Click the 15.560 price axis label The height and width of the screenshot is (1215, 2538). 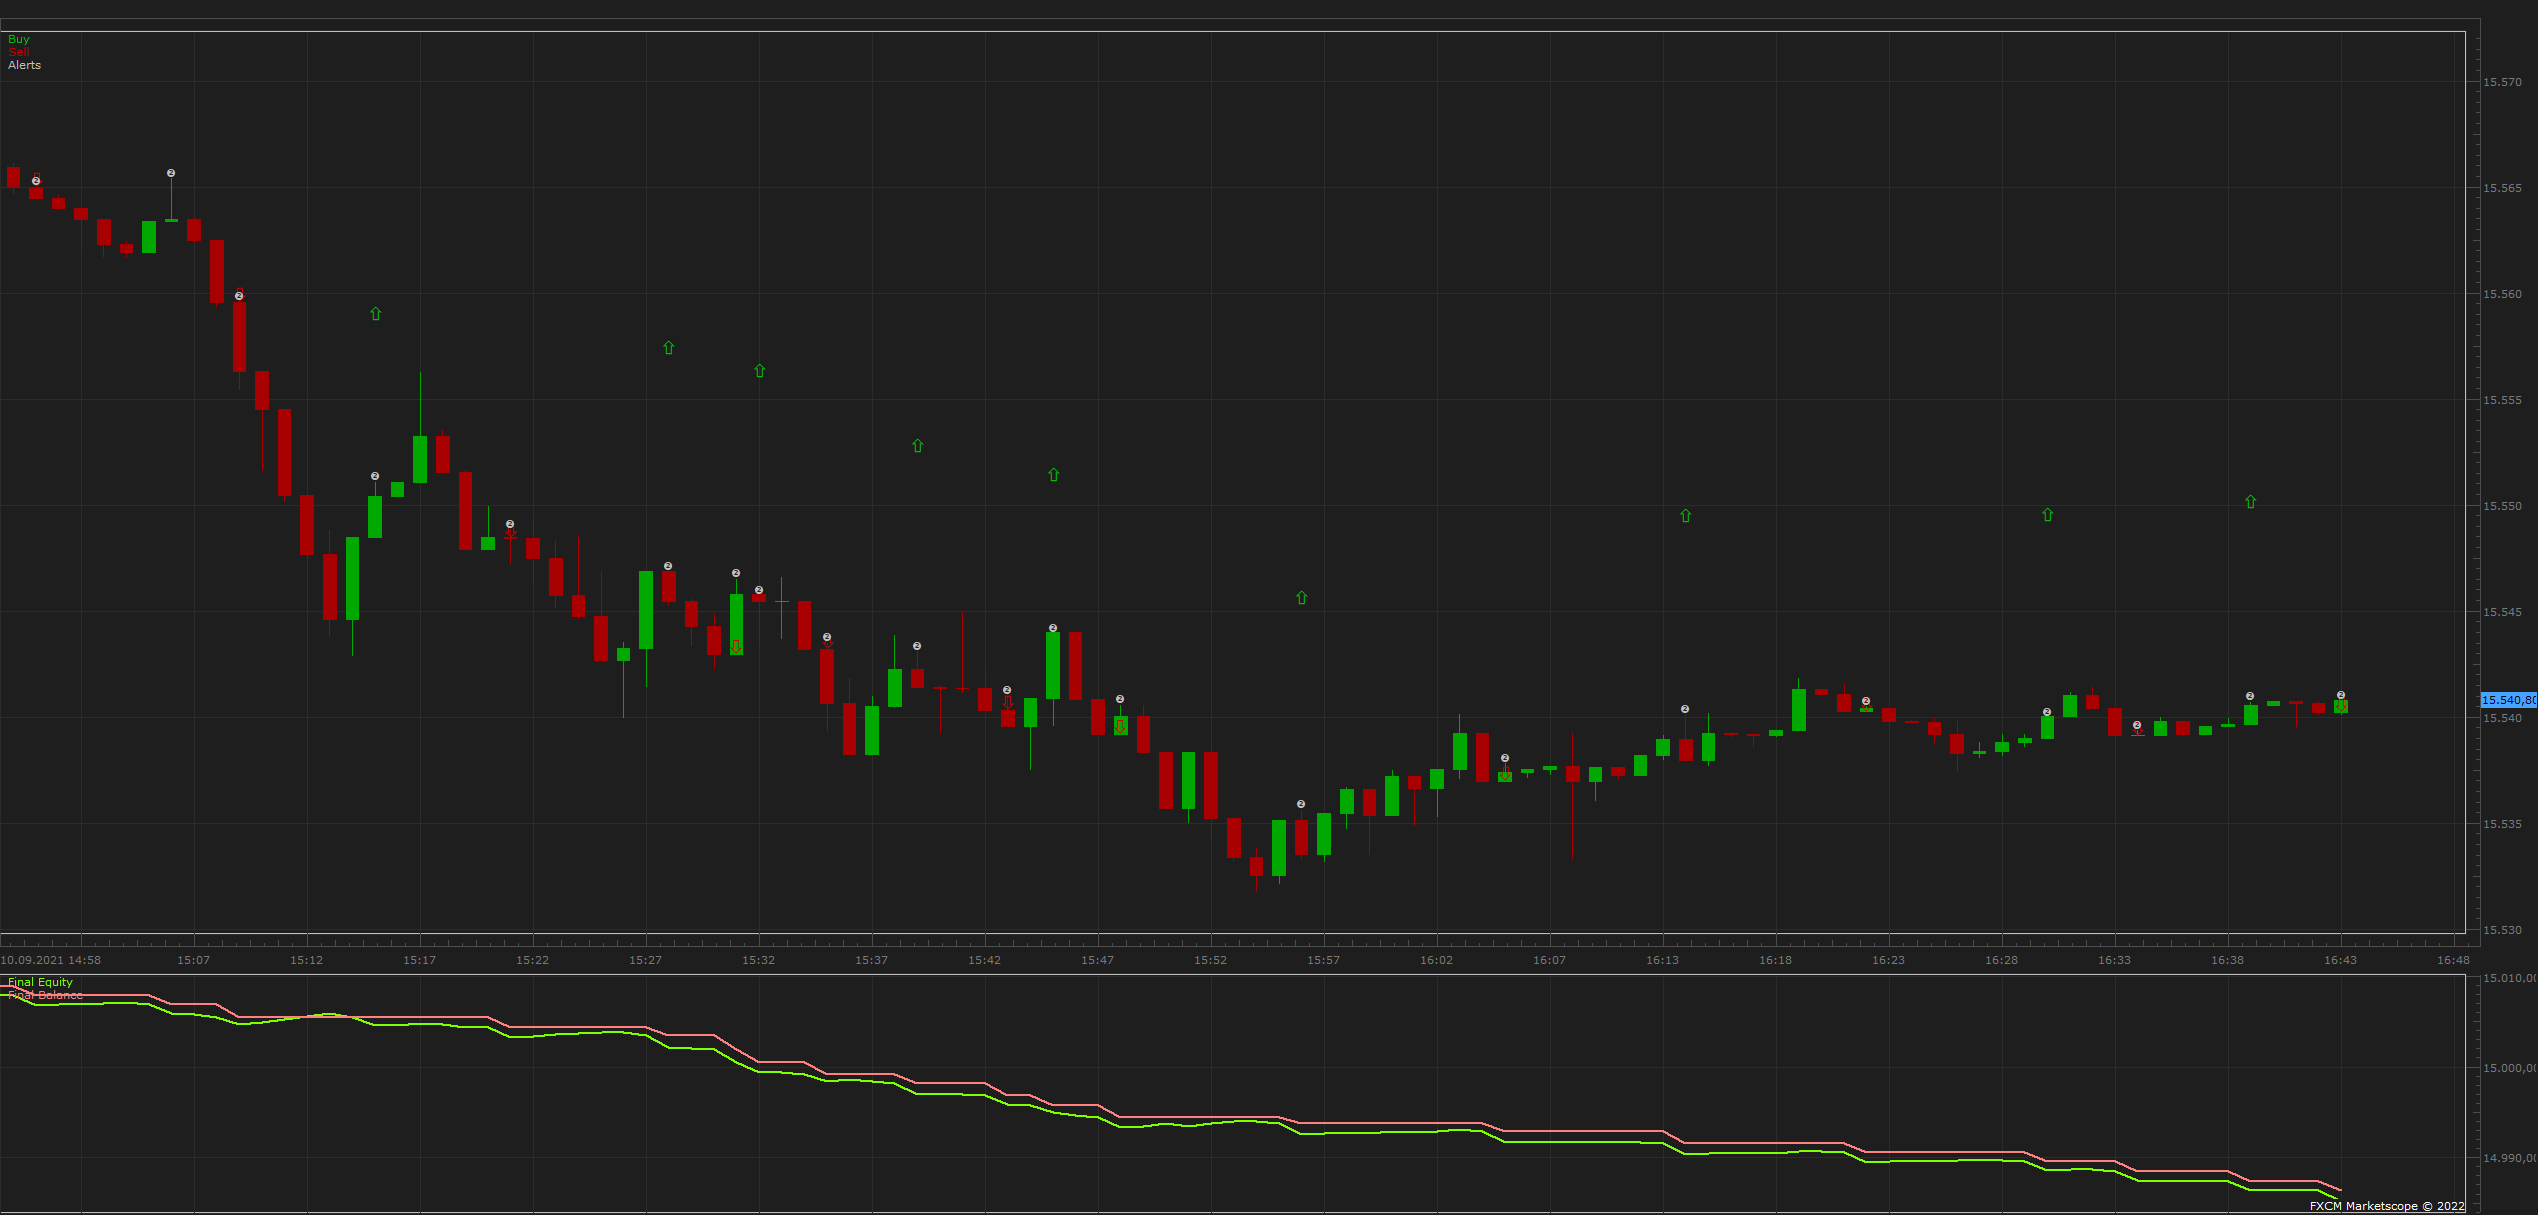point(2502,294)
